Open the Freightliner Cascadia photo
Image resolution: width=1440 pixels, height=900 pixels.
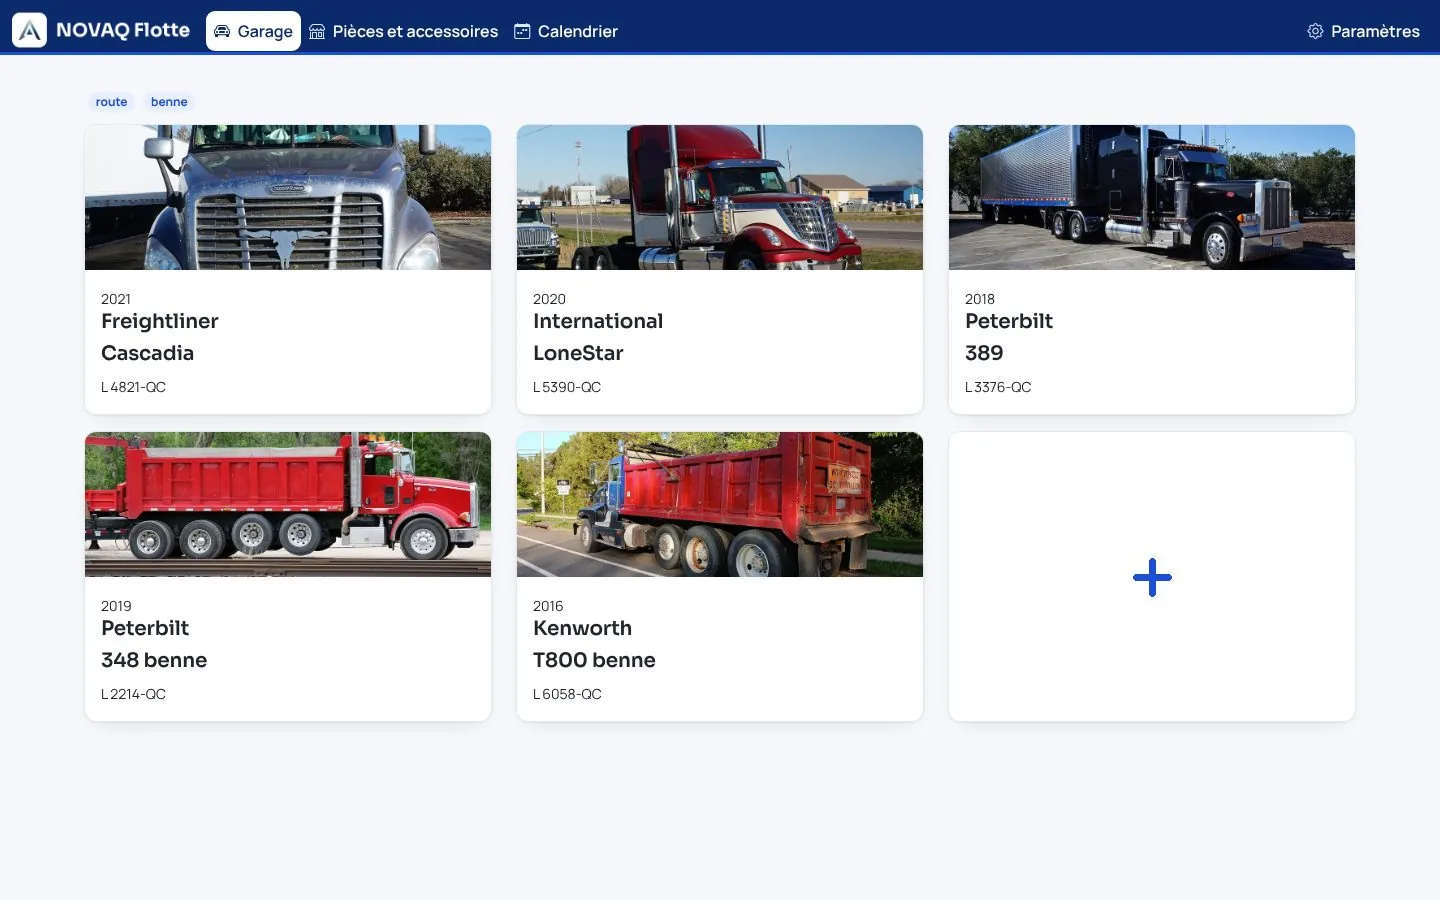288,197
